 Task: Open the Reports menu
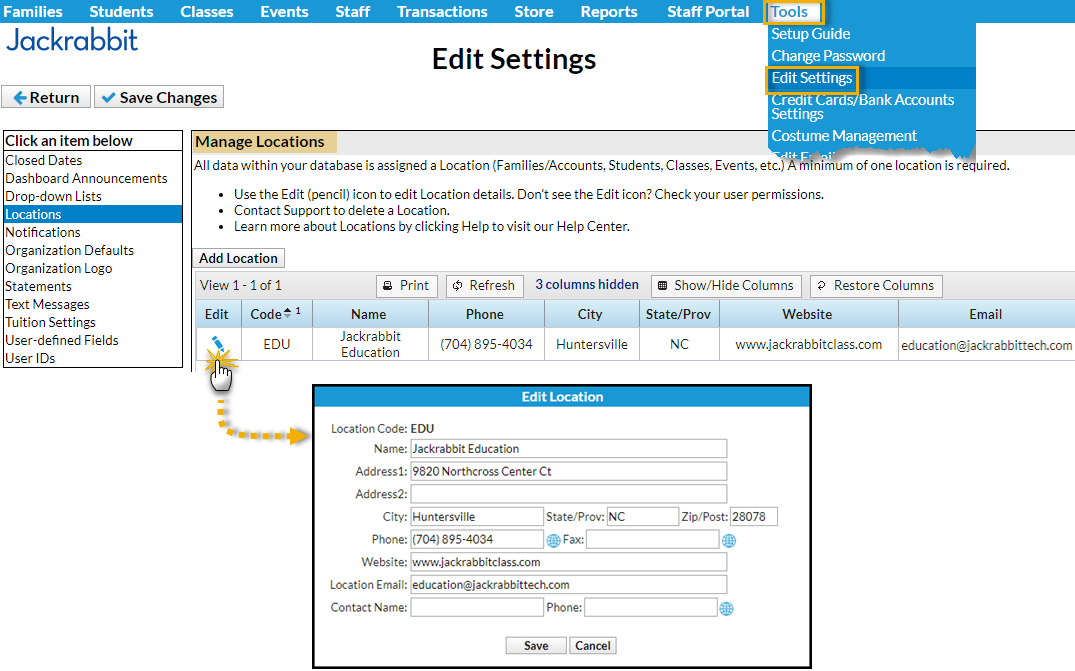pos(609,12)
